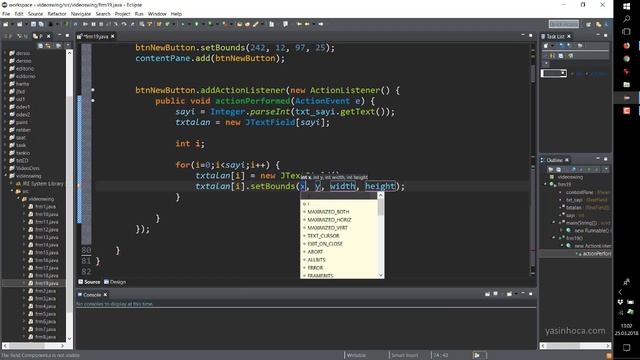Click Open Console icon in Console toolbar
The width and height of the screenshot is (640, 360).
coord(509,293)
